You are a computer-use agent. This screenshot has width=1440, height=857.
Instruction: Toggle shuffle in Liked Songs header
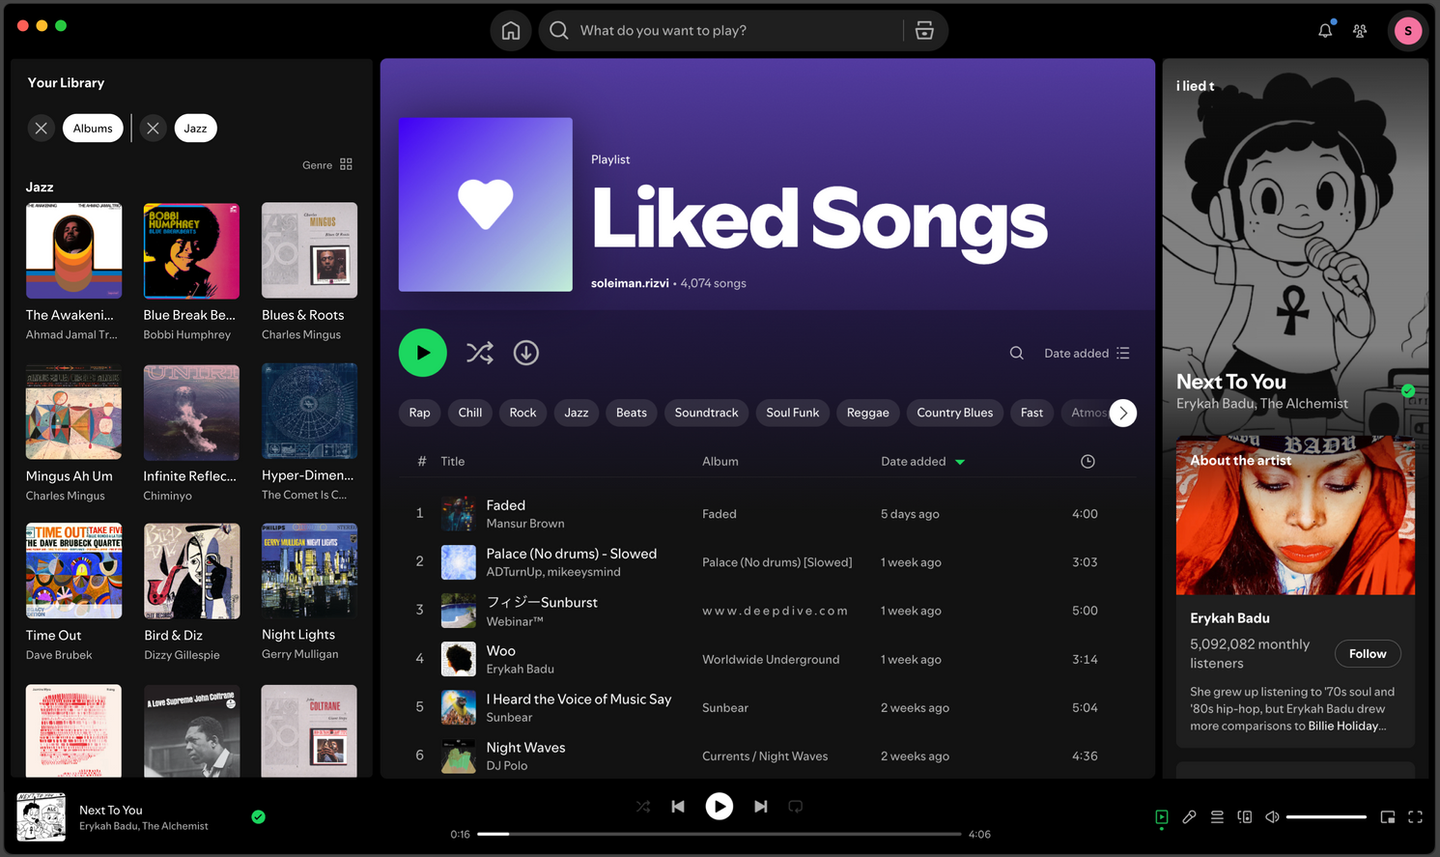point(479,353)
